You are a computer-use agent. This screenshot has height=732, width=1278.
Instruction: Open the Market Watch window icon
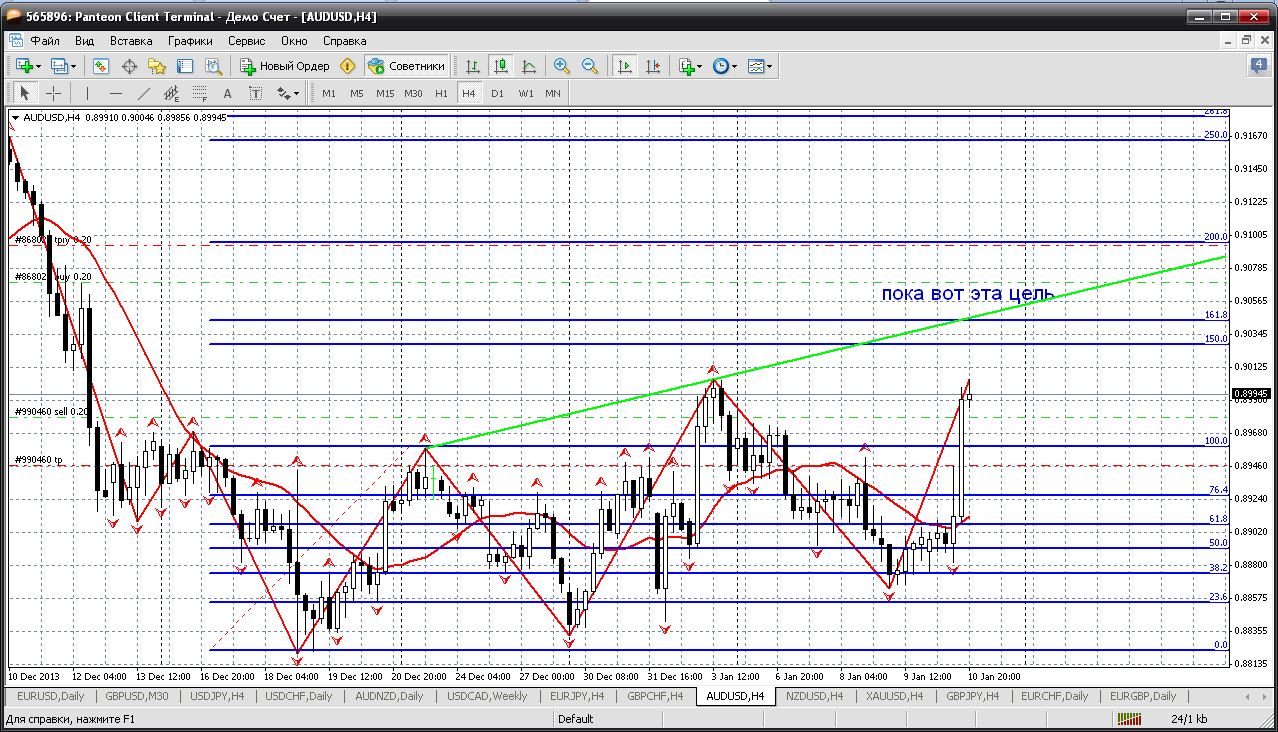pos(101,66)
